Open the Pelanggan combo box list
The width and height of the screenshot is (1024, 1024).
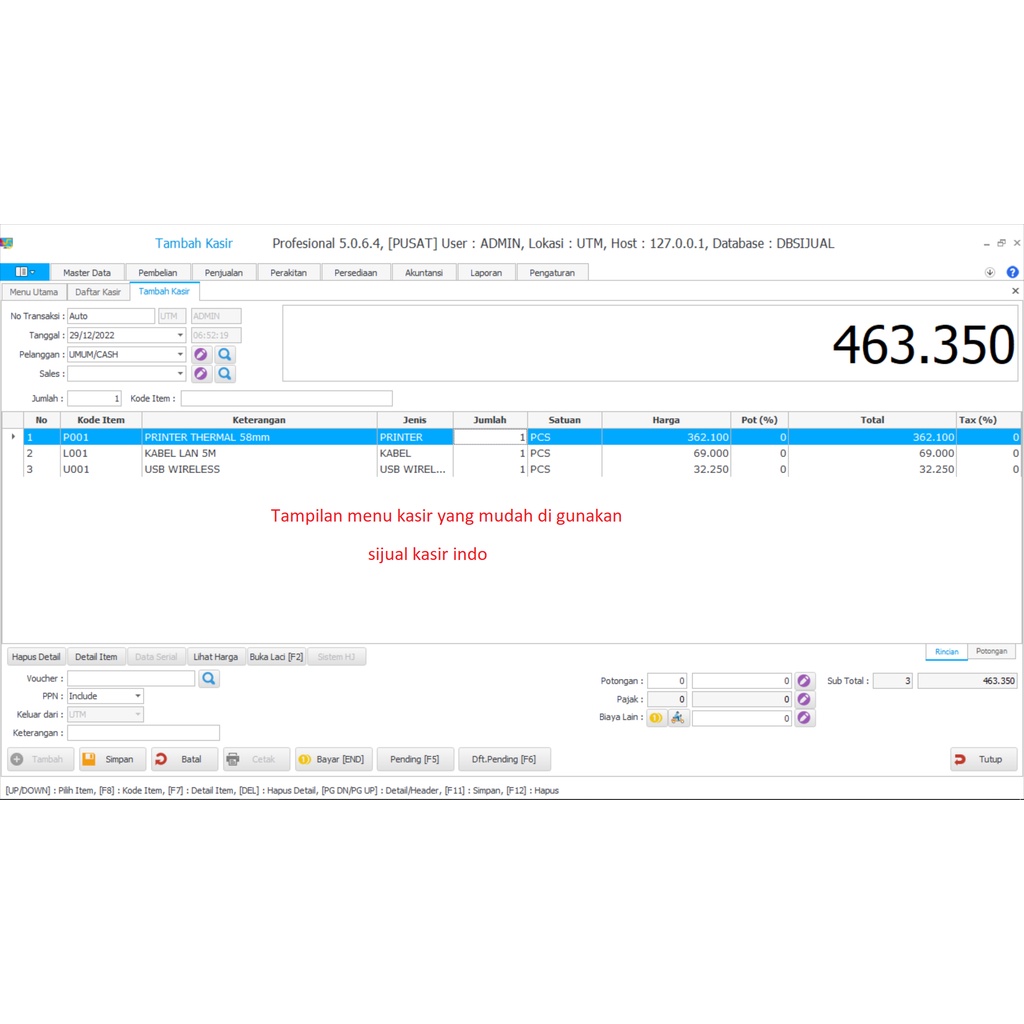(x=180, y=354)
